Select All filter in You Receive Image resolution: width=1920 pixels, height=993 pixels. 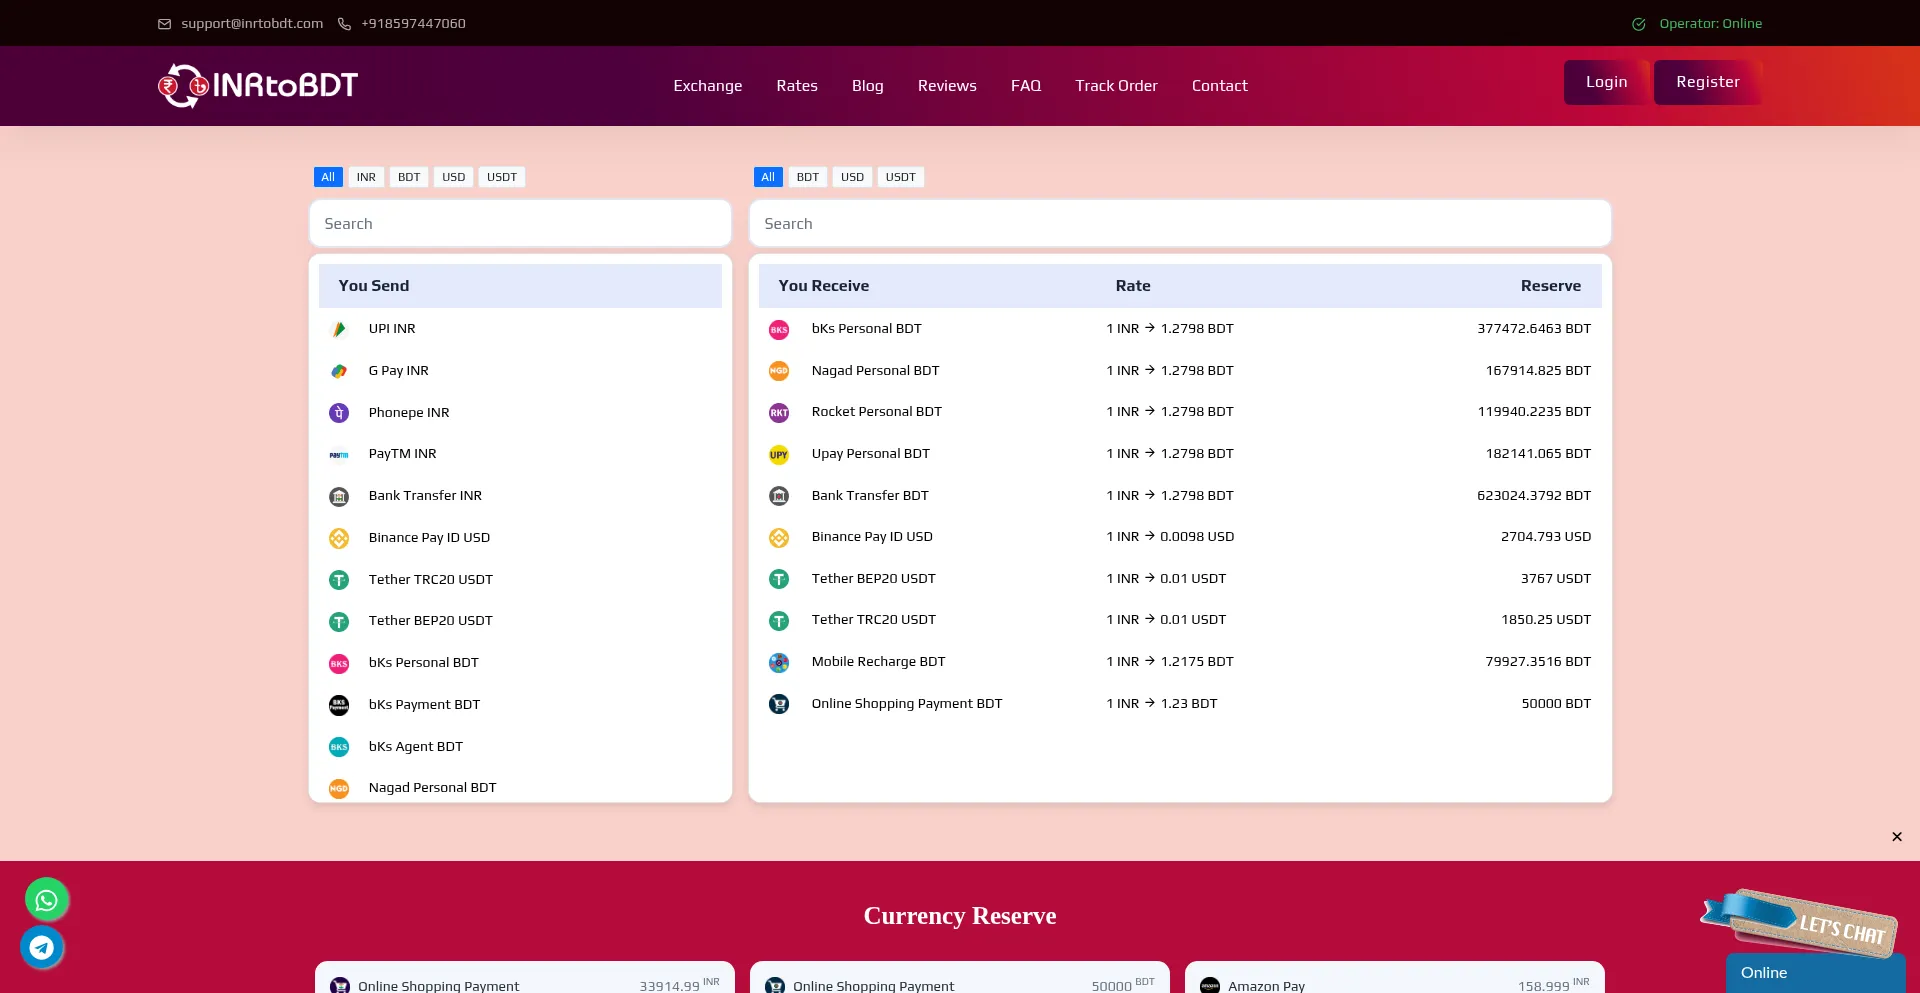tap(768, 177)
